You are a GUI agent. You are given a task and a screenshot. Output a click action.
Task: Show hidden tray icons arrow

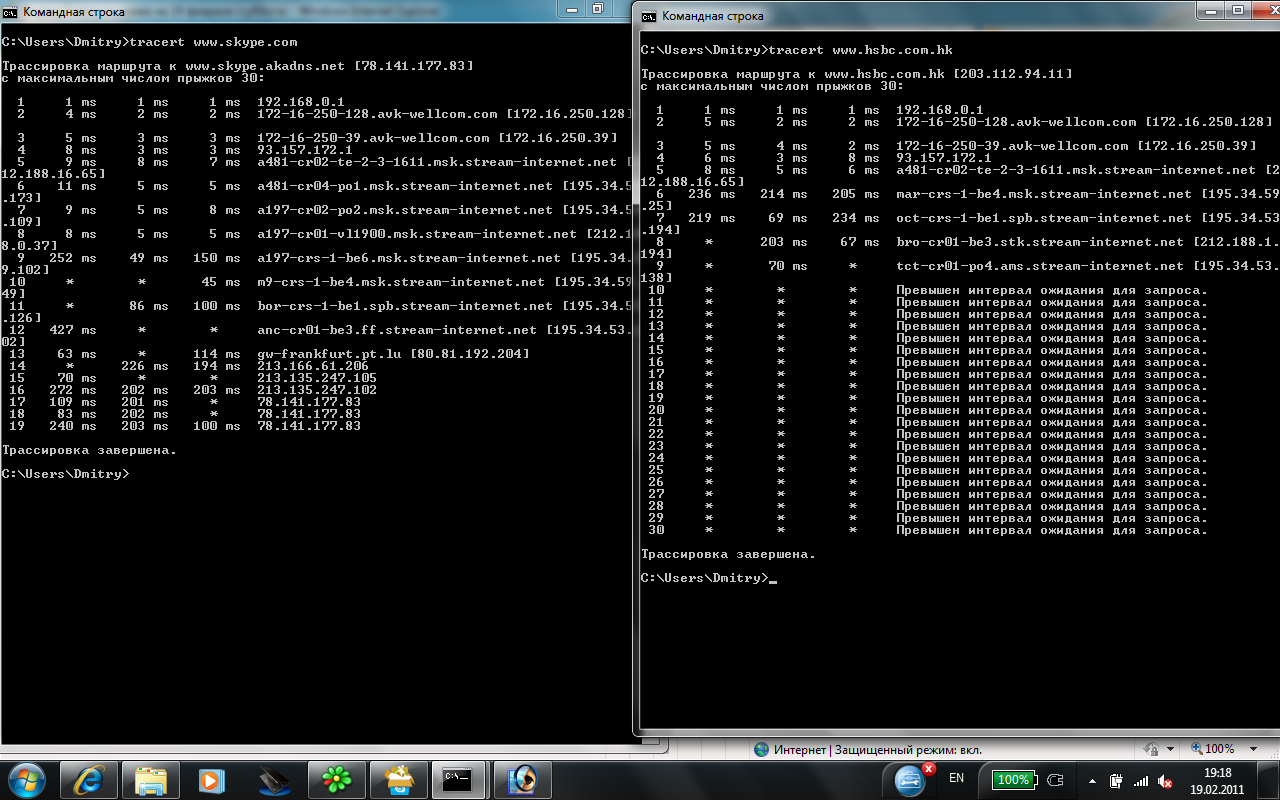(1091, 780)
